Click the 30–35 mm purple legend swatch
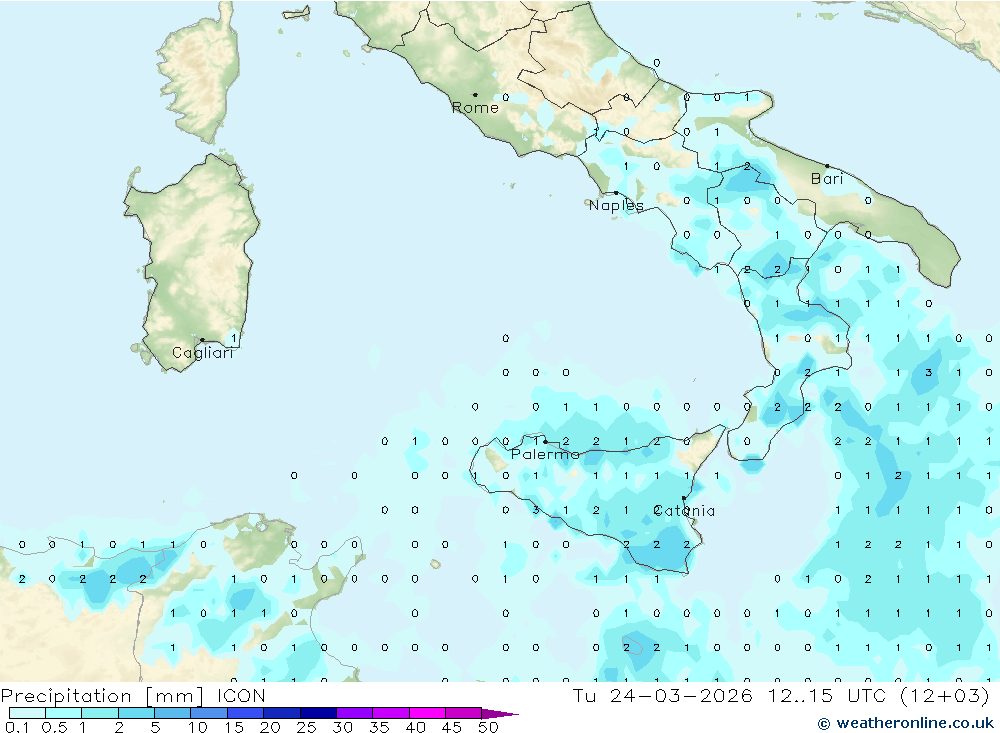 pyautogui.click(x=355, y=713)
